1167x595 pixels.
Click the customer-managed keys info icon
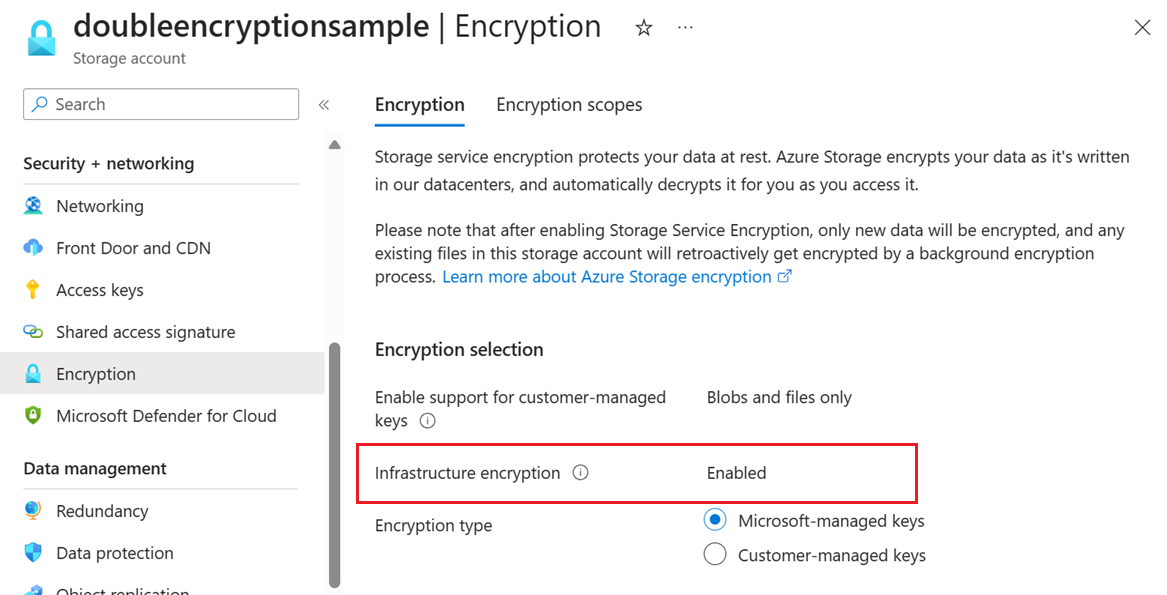pos(427,420)
